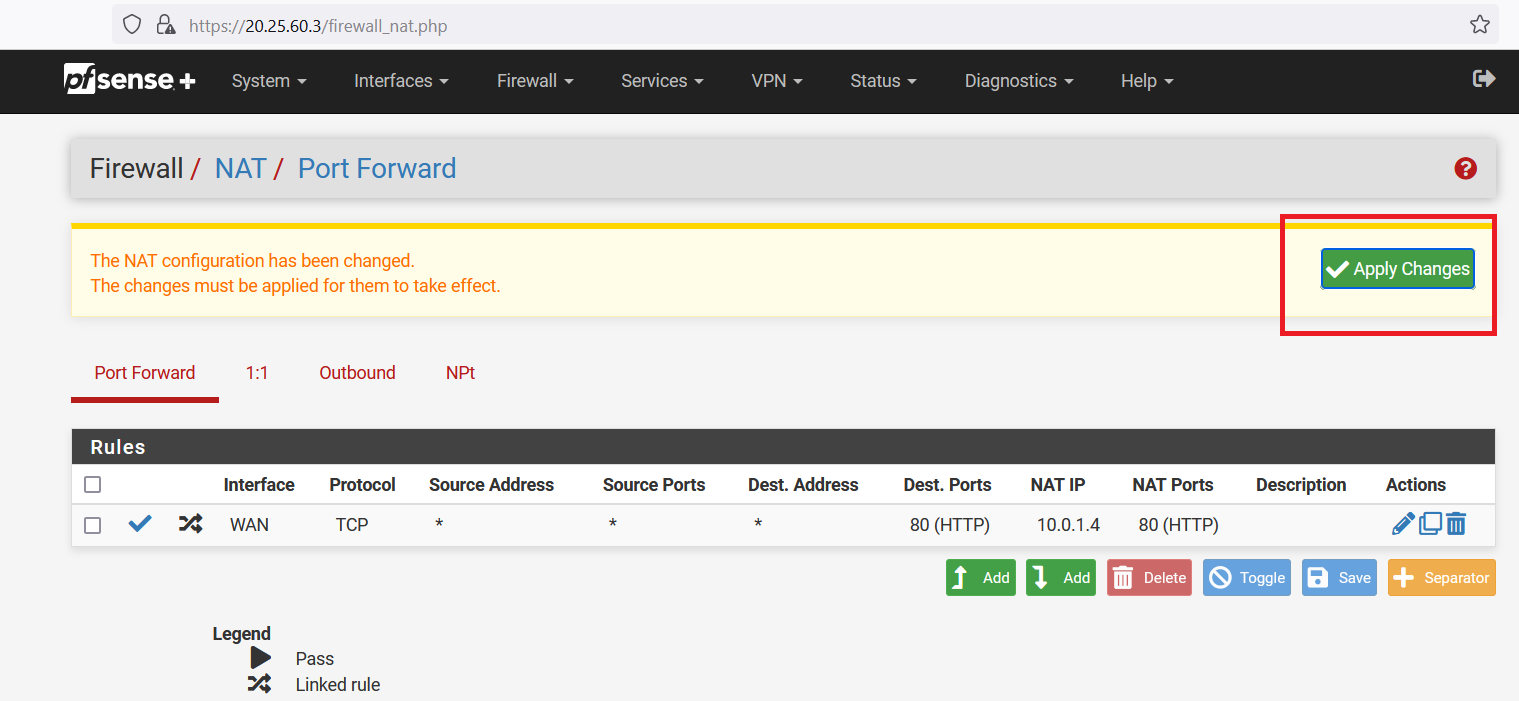Screen dimensions: 1519x701
Task: Click the orange Separator button
Action: [1441, 578]
